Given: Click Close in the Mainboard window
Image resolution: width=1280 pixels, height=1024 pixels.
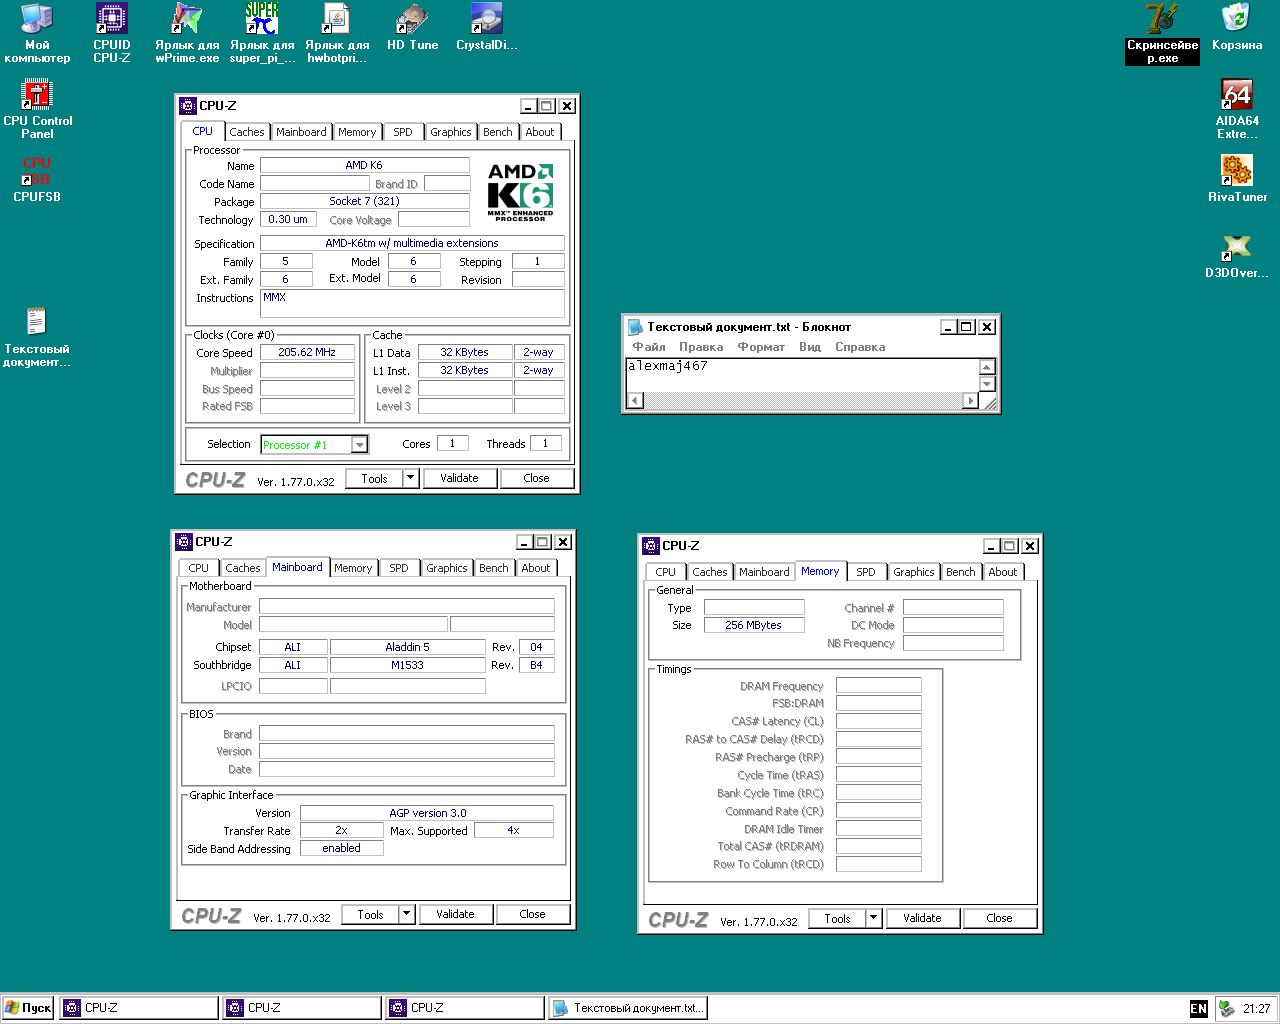Looking at the screenshot, I should [x=532, y=914].
